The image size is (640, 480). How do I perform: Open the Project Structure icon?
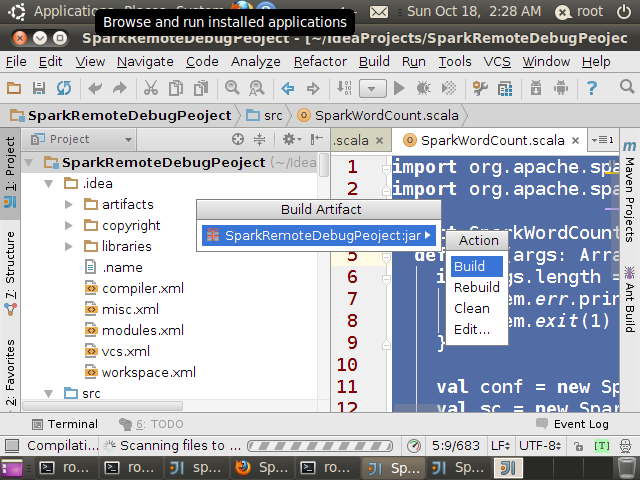click(x=505, y=88)
